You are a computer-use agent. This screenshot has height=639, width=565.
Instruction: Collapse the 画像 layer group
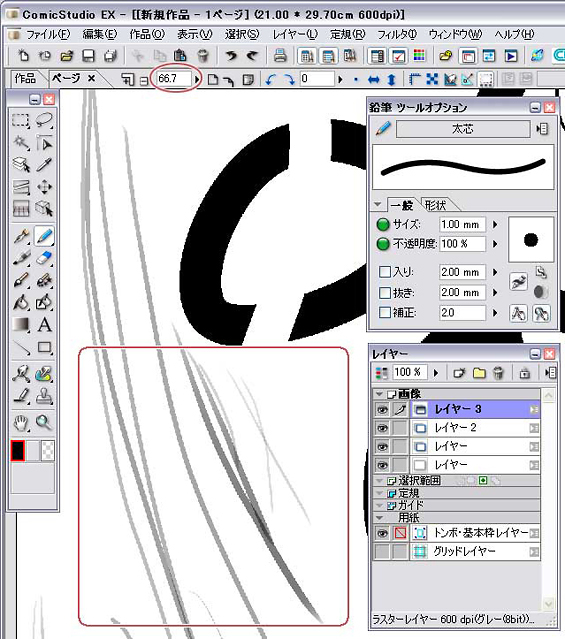(x=379, y=394)
